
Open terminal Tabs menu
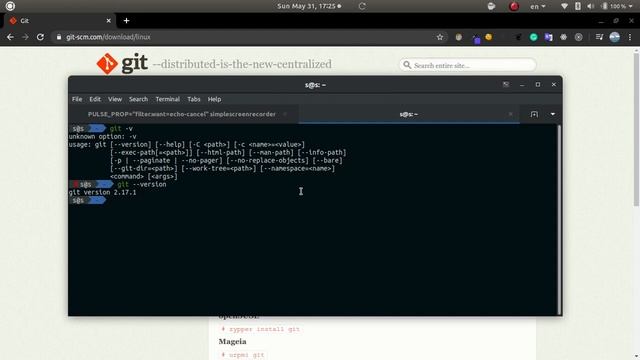click(193, 99)
